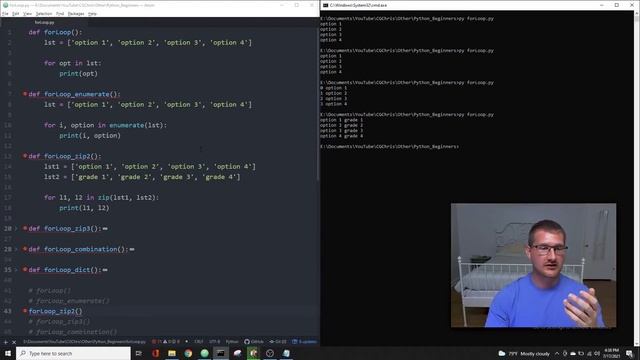The width and height of the screenshot is (640, 360).
Task: Click the fold ellipsis after forLoop_zip3():
Action: coord(105,229)
